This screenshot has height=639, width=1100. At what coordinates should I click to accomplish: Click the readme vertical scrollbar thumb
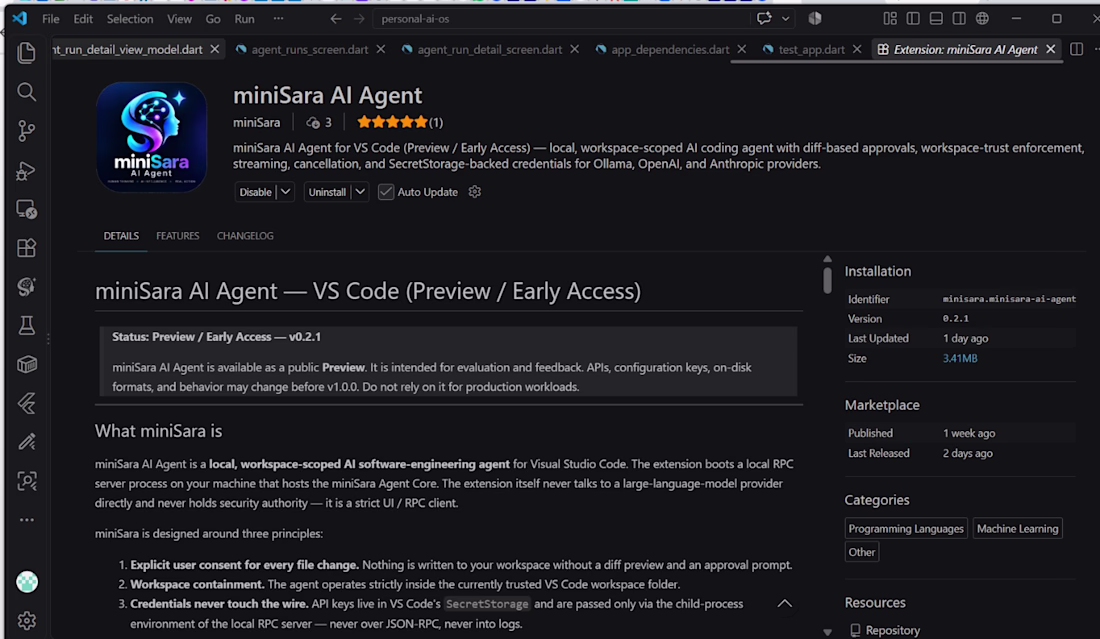[x=827, y=280]
